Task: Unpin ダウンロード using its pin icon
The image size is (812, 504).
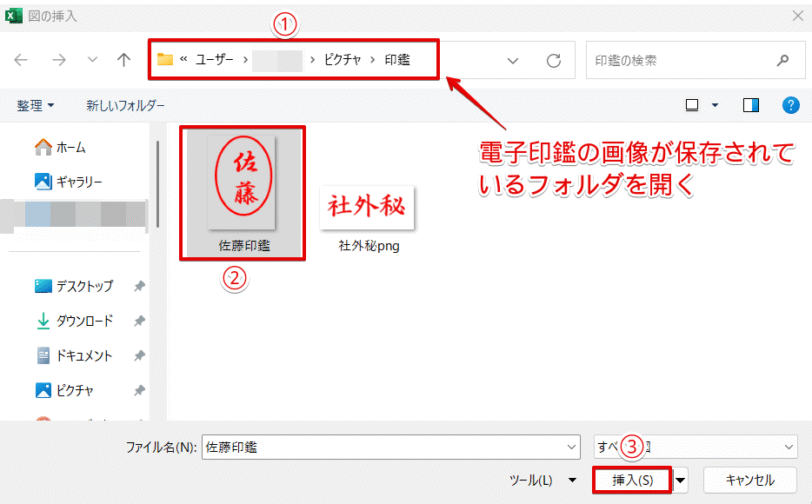Action: tap(139, 321)
